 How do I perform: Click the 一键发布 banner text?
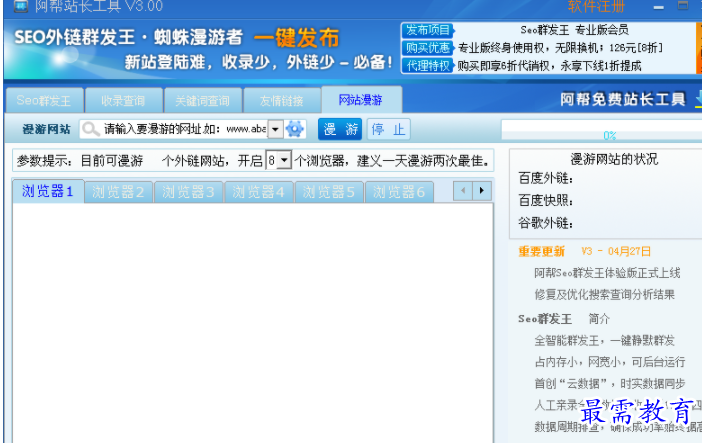coord(296,38)
